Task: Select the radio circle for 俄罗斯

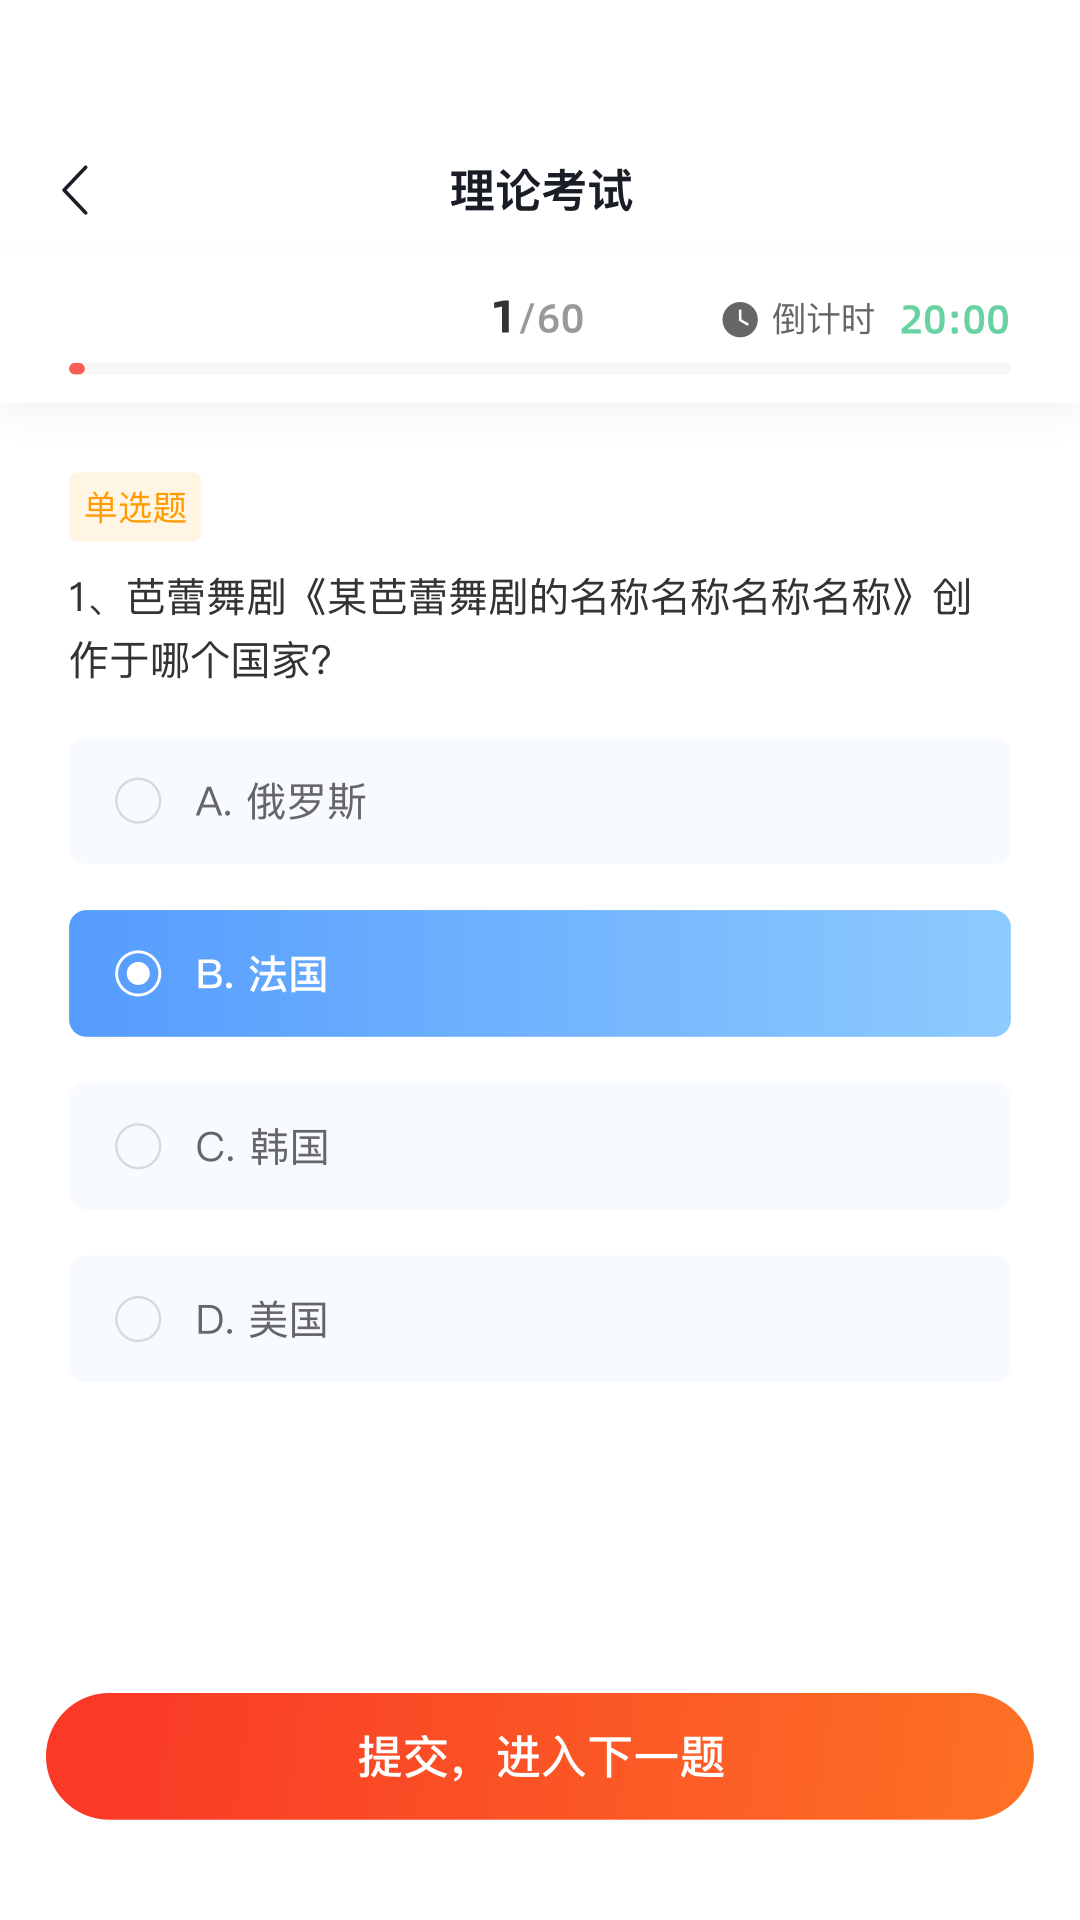Action: (138, 801)
